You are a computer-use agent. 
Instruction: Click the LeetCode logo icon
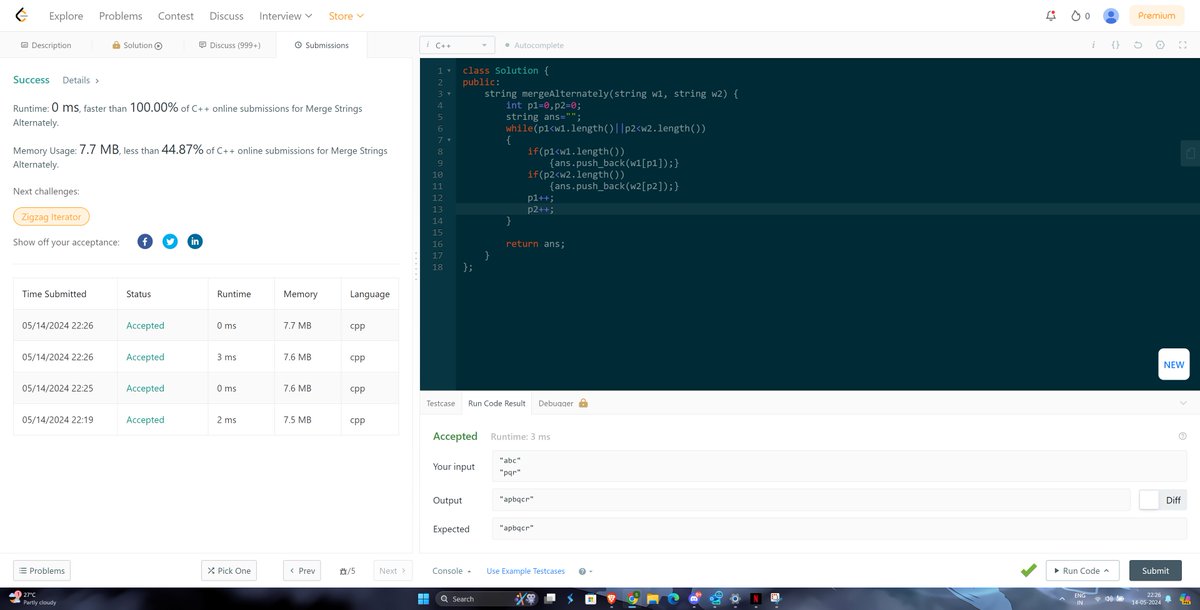[x=22, y=15]
